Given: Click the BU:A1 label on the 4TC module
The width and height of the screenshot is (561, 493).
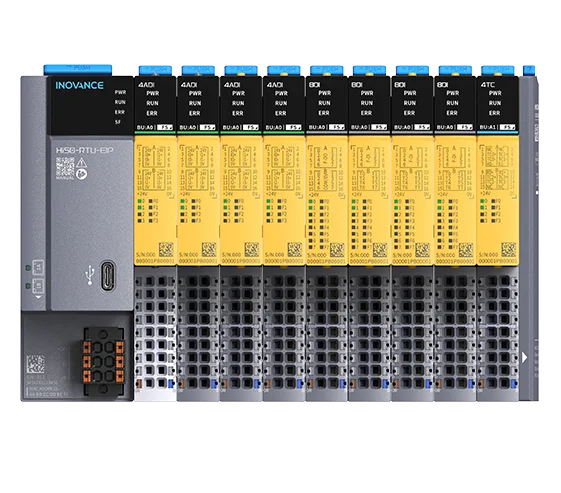Looking at the screenshot, I should 487,127.
